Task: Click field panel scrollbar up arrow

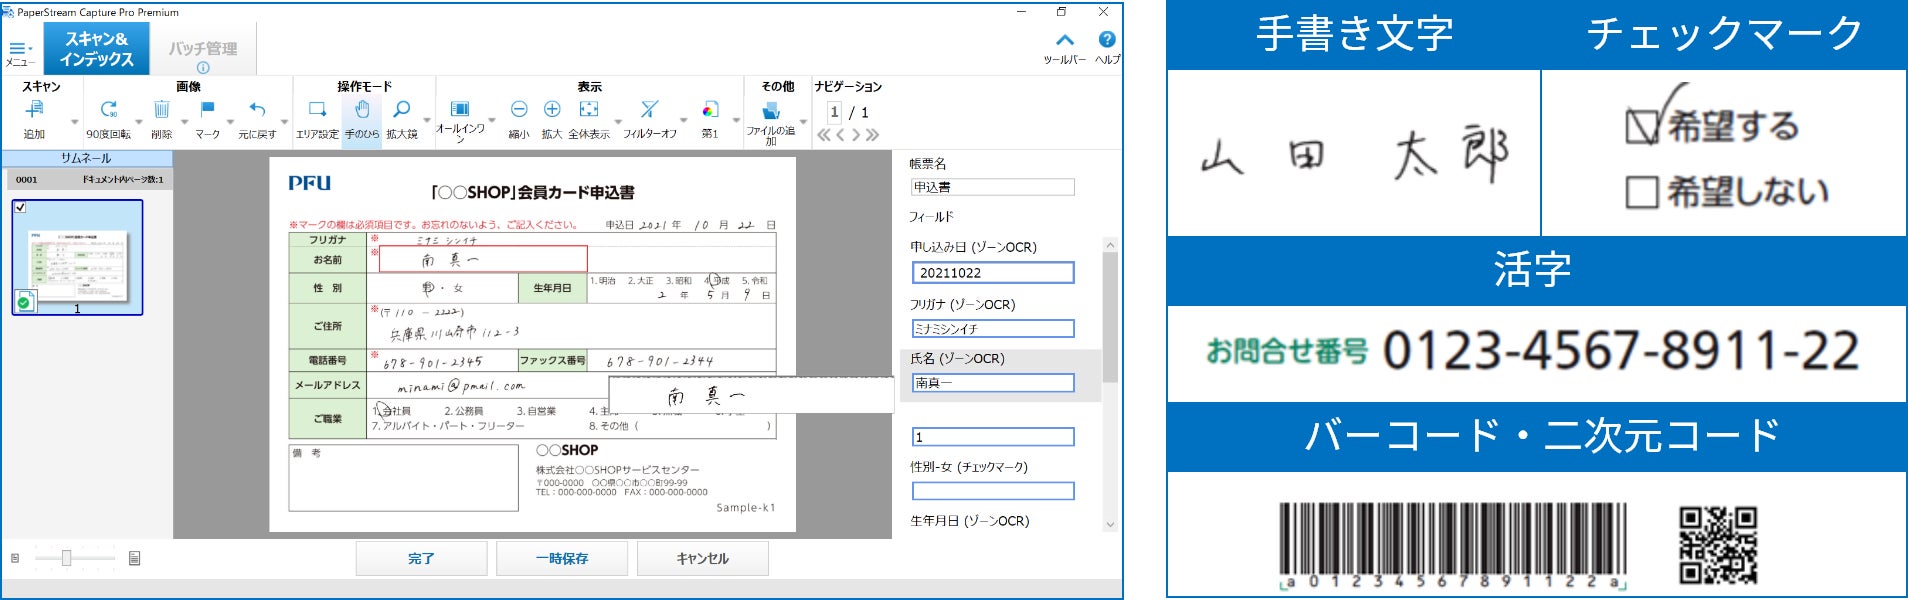Action: click(1110, 245)
